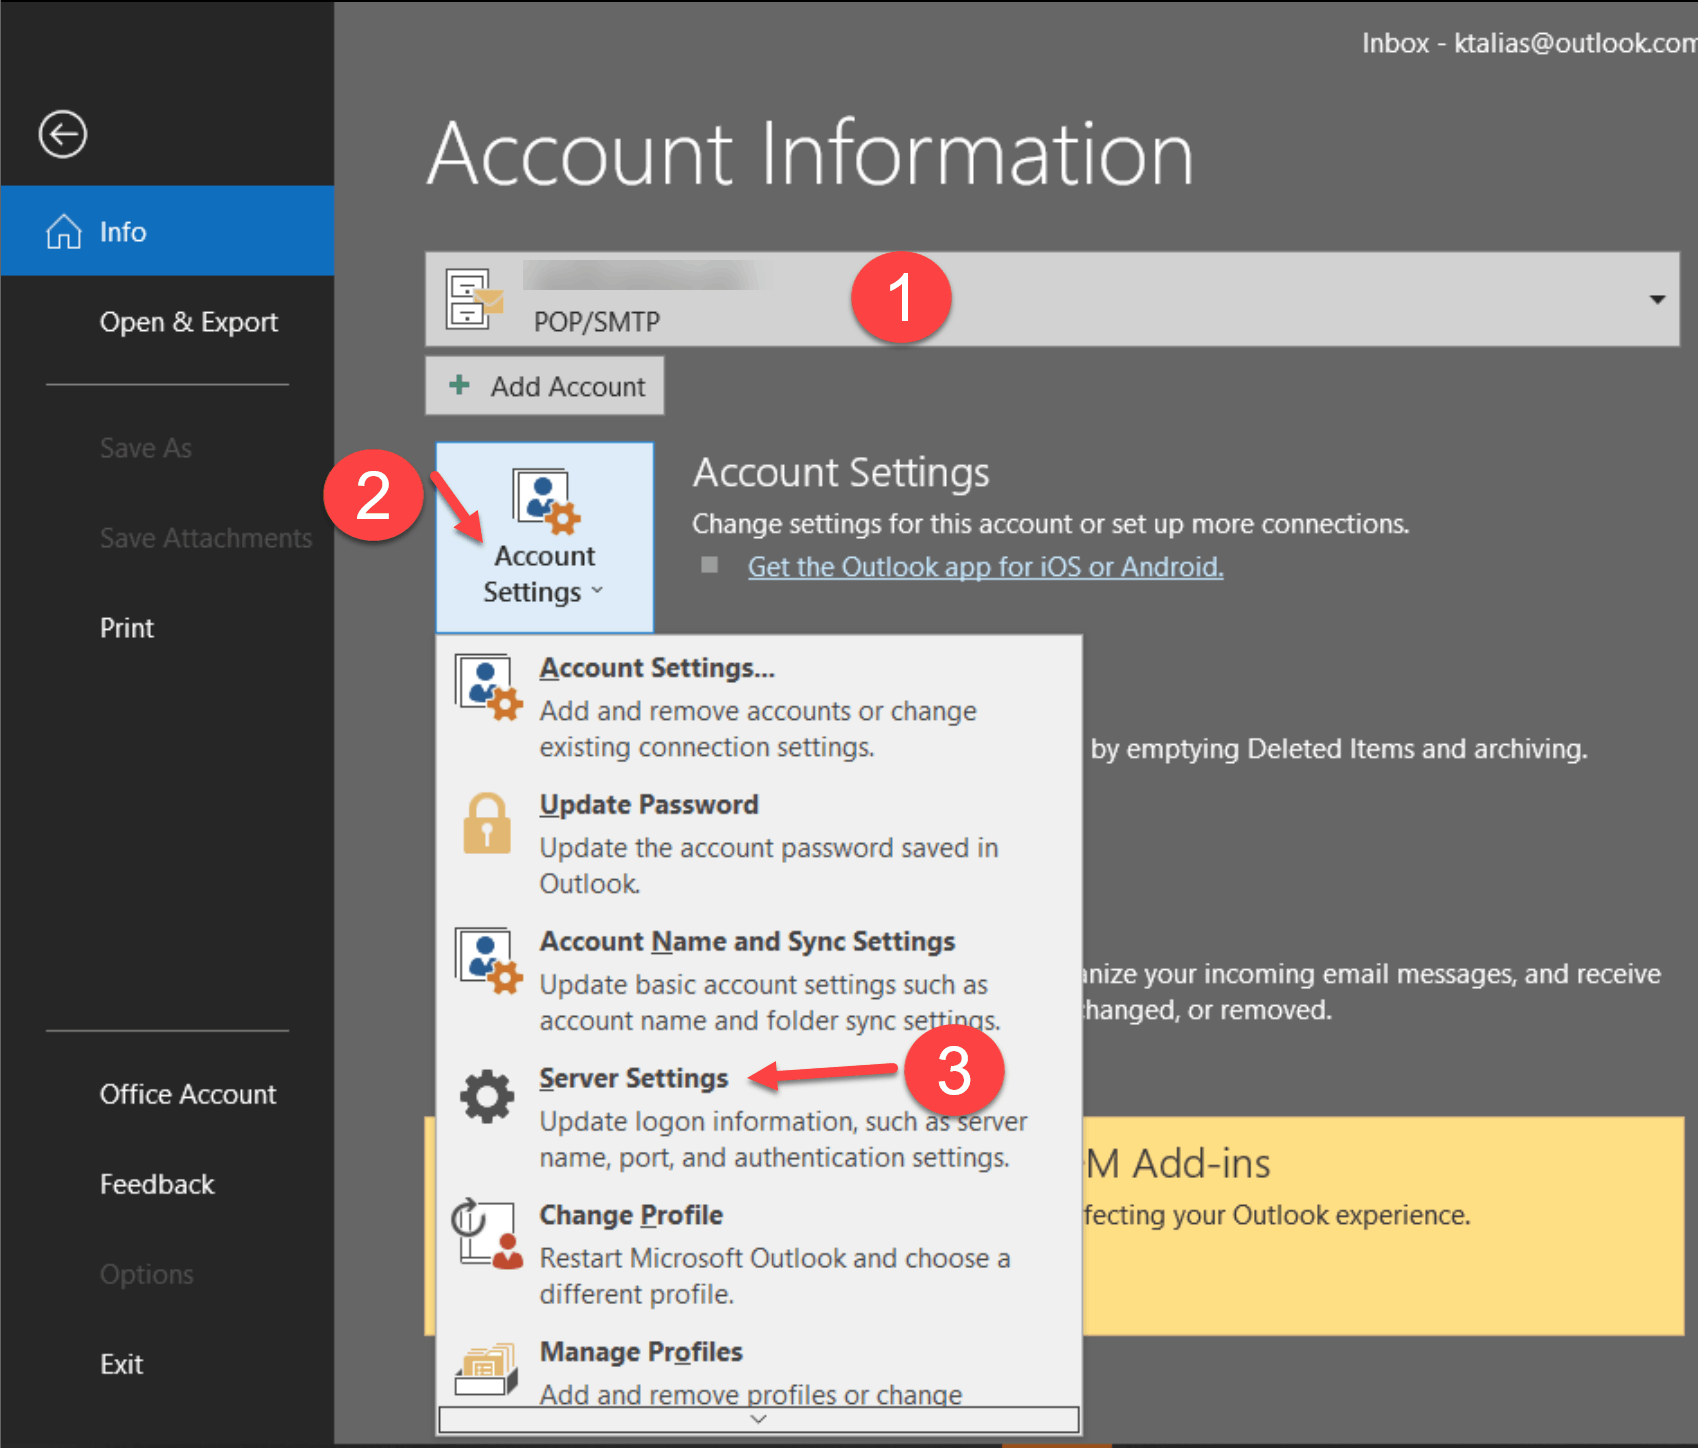
Task: Choose Account Settings... menu item
Action: [759, 706]
